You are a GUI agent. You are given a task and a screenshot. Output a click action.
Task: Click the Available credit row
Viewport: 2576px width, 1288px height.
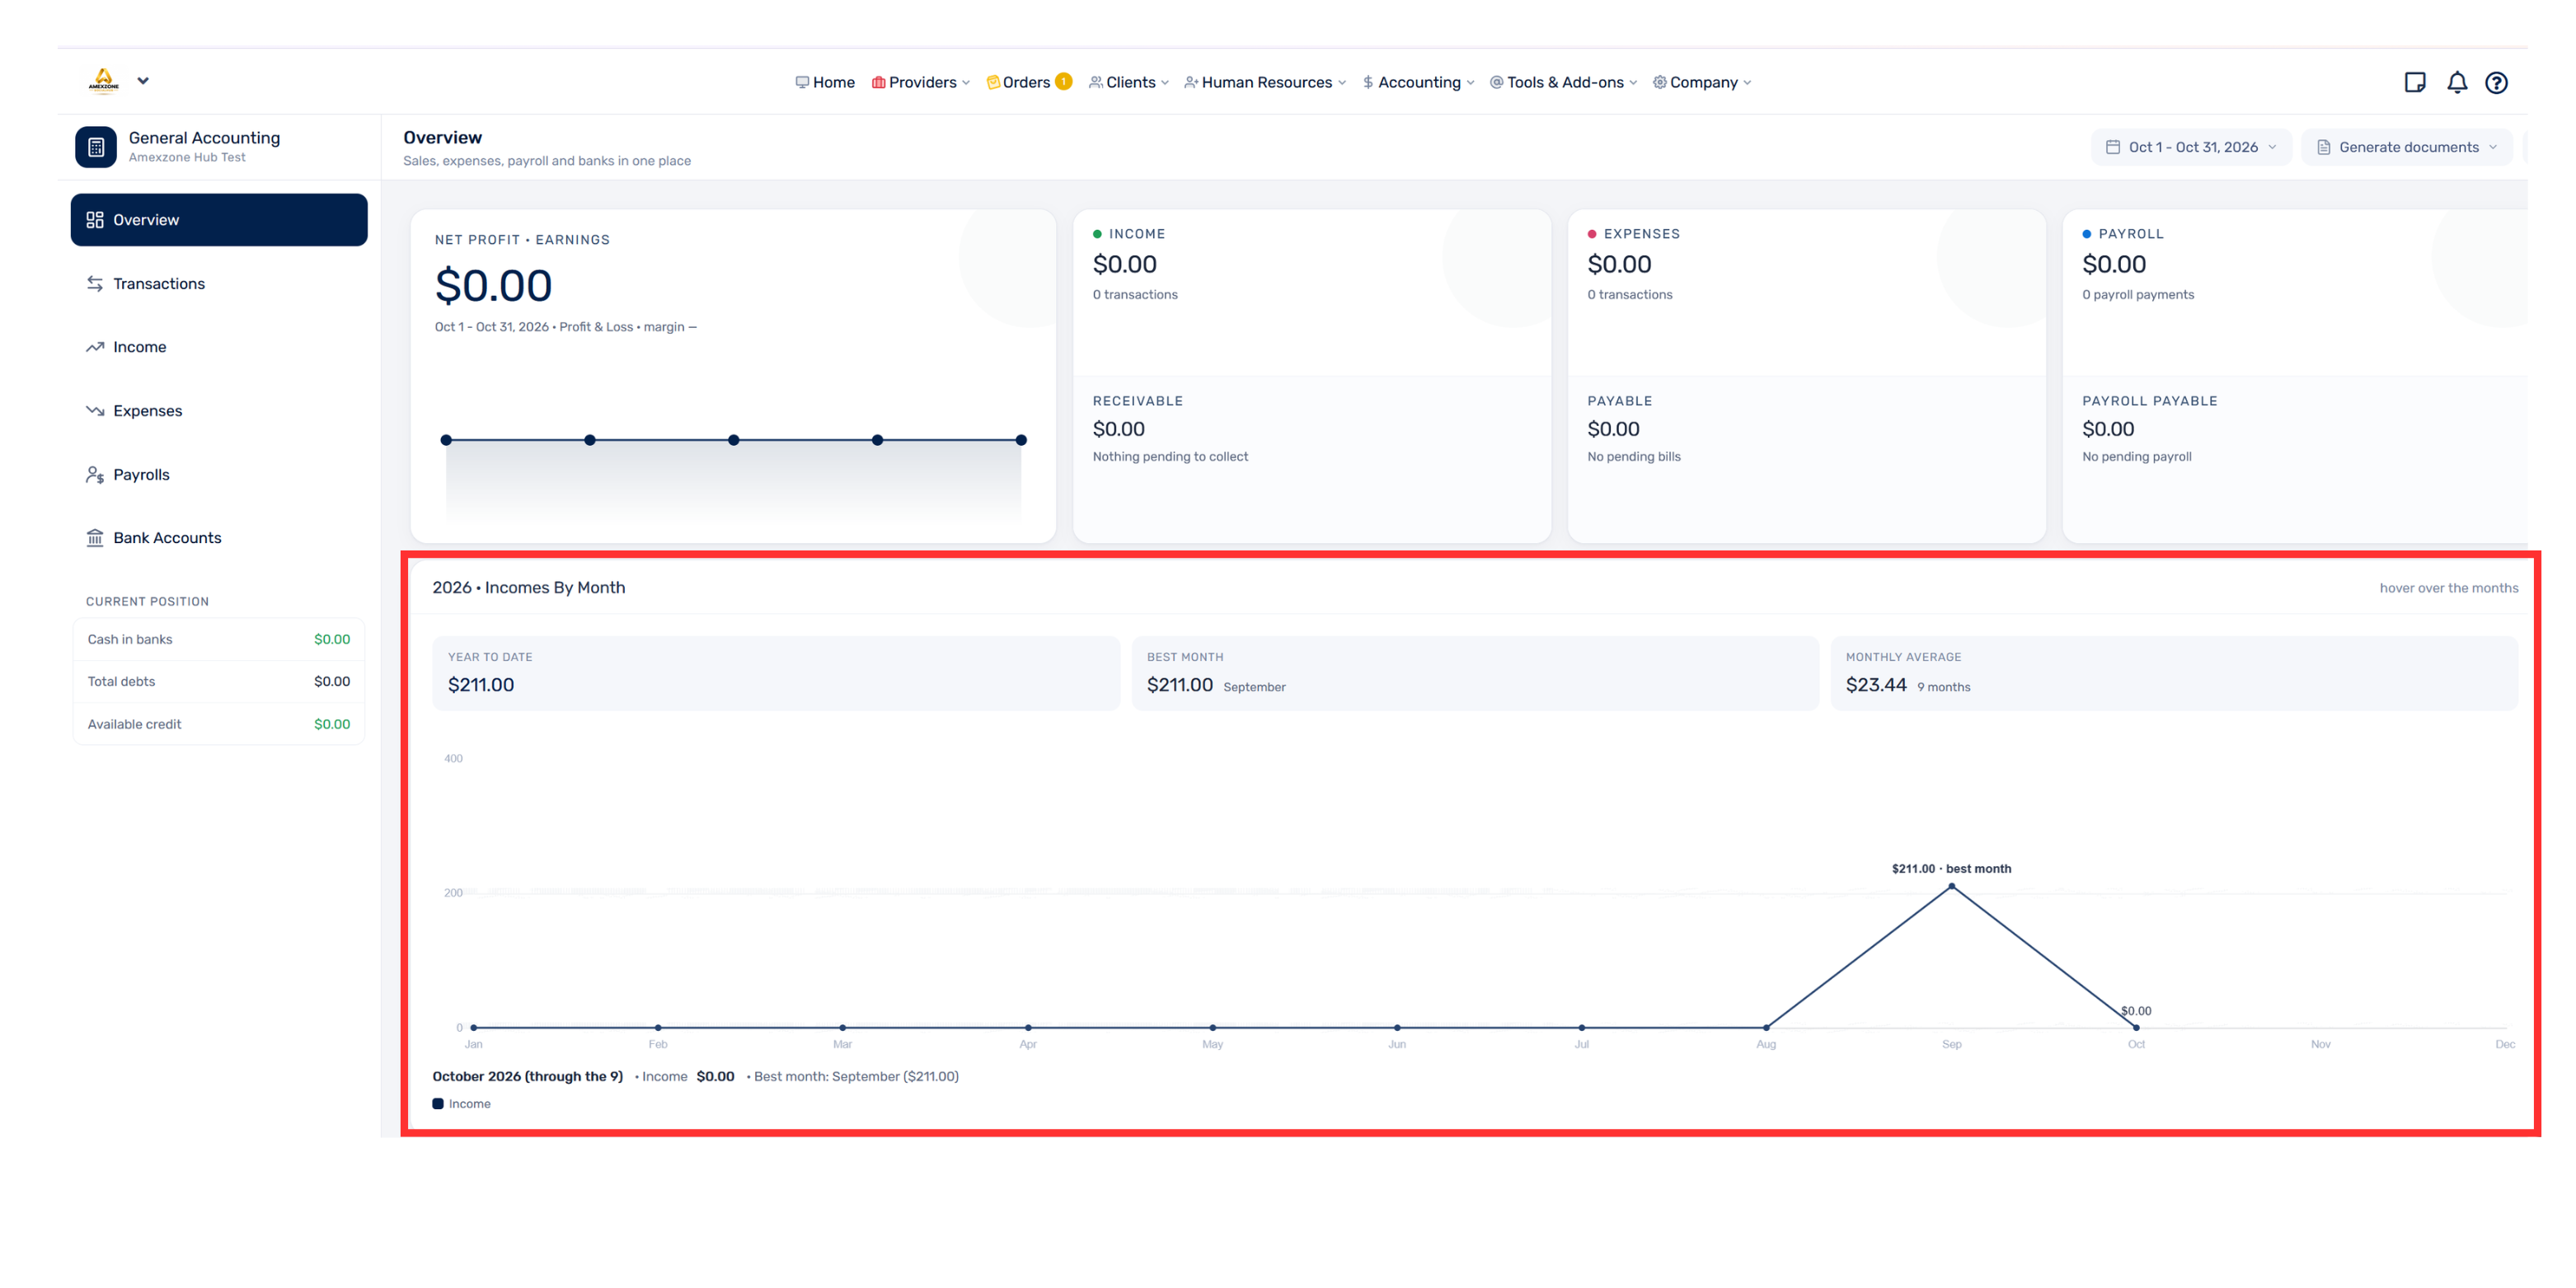click(x=219, y=724)
